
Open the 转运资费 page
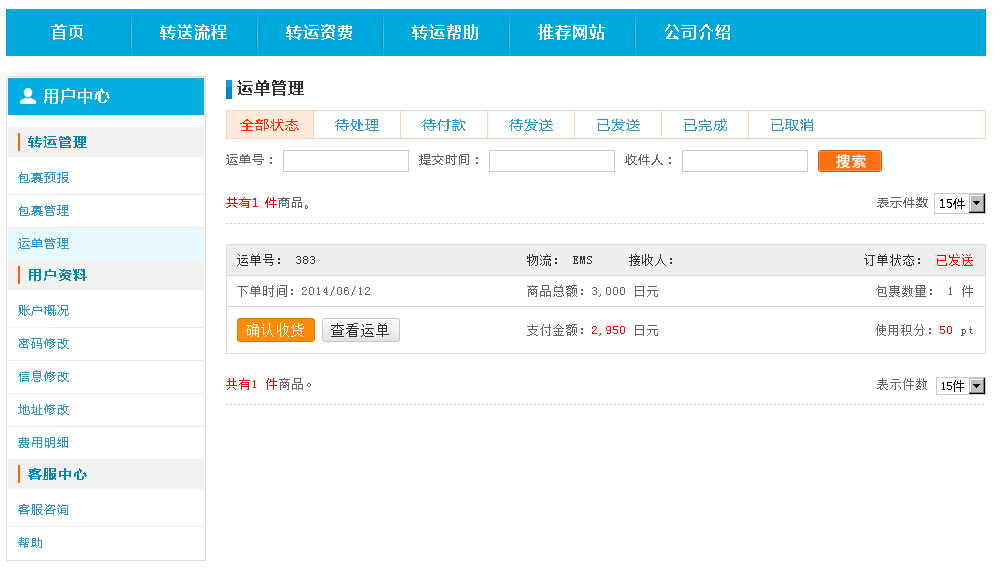(321, 32)
